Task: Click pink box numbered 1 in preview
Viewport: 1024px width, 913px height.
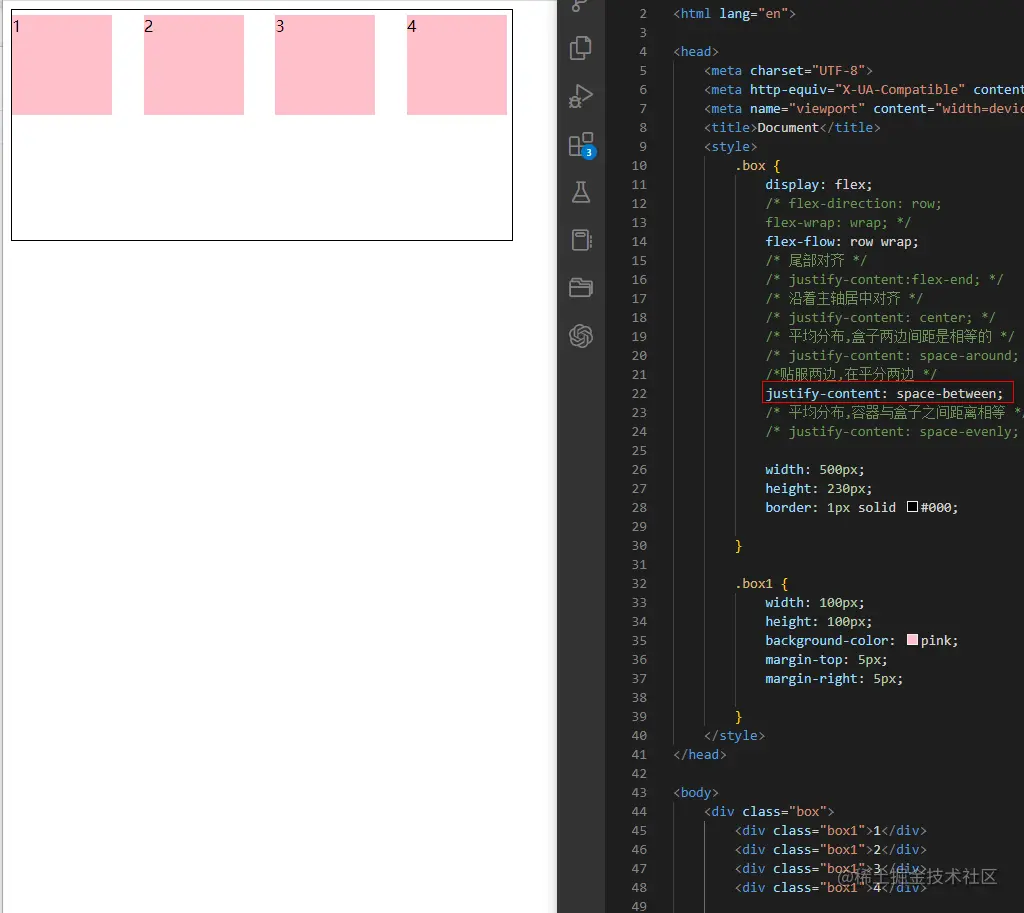Action: pyautogui.click(x=62, y=65)
